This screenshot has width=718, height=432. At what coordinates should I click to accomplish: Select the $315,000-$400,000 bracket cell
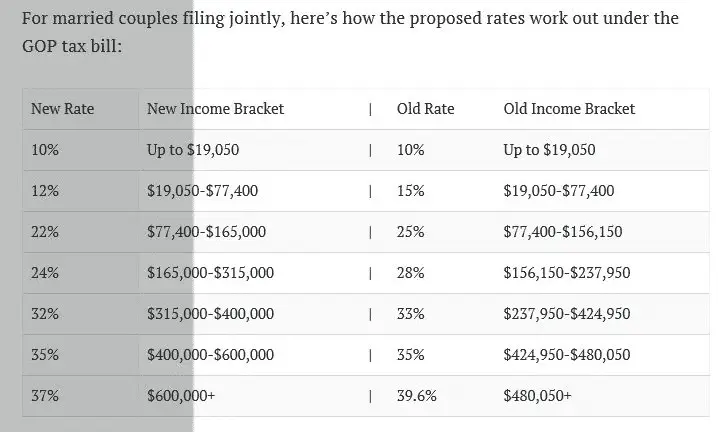pos(210,314)
